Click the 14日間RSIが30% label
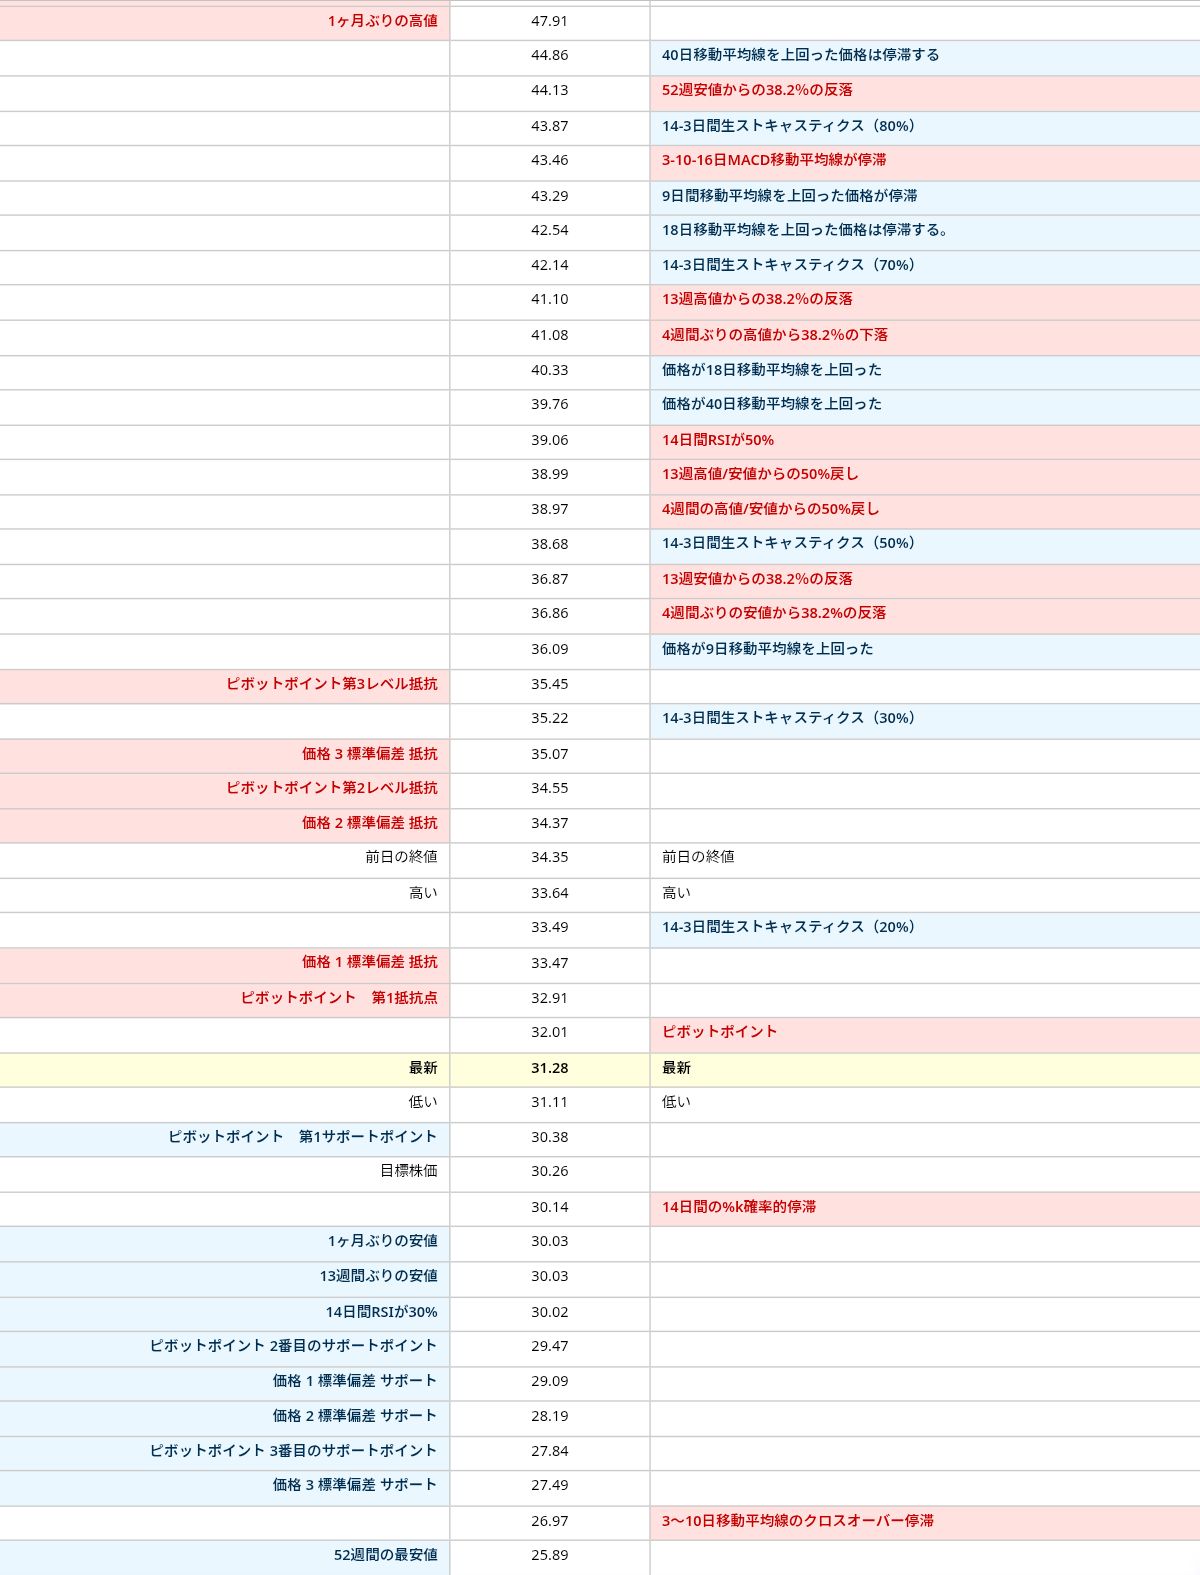1200x1575 pixels. click(x=382, y=1312)
